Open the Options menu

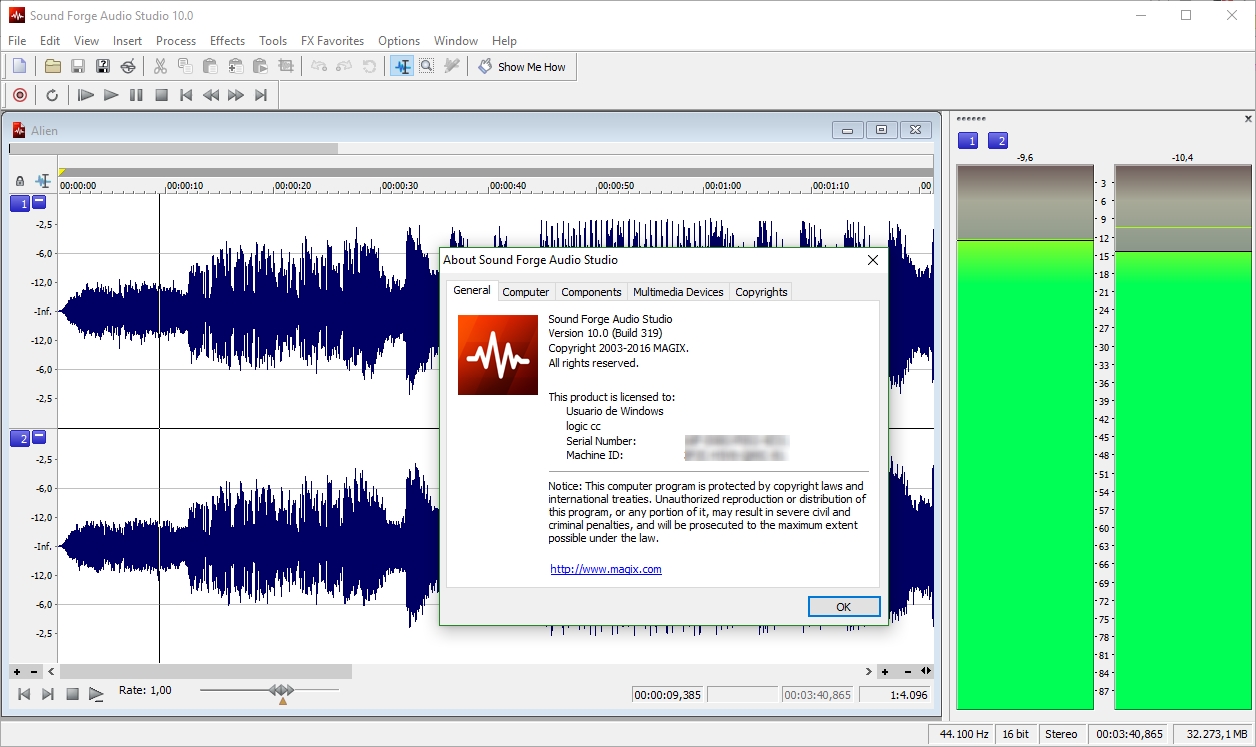coord(399,41)
